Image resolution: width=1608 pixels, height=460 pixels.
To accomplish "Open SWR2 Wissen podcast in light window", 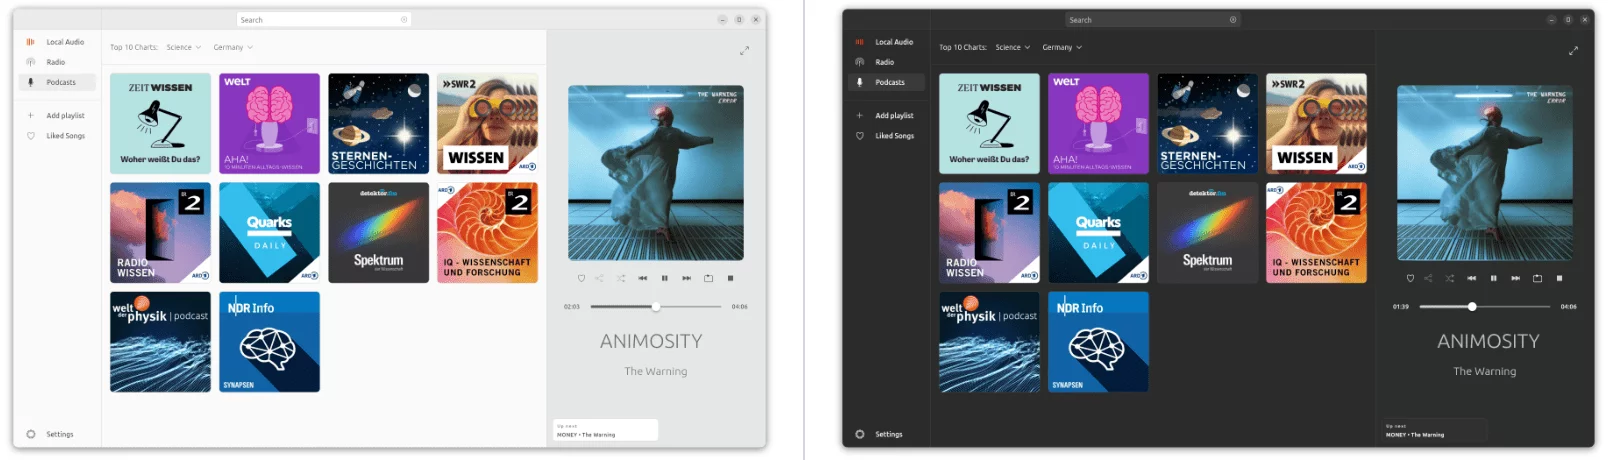I will pos(488,123).
